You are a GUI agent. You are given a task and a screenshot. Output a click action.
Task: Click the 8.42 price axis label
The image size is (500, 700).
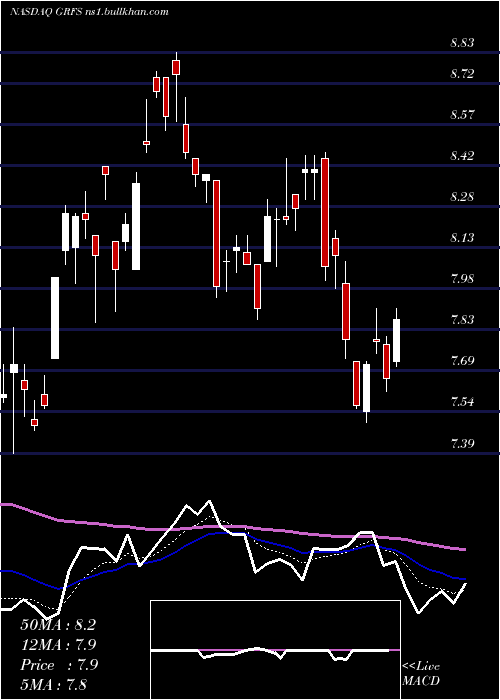coord(462,156)
